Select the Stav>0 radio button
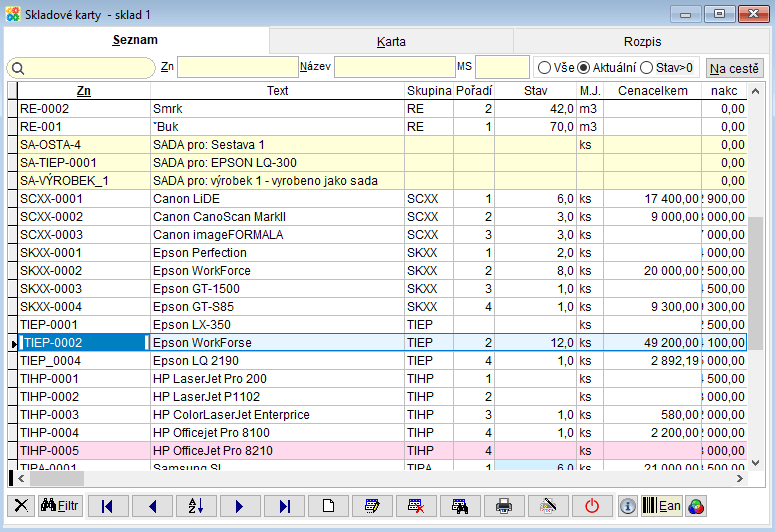 [x=646, y=67]
